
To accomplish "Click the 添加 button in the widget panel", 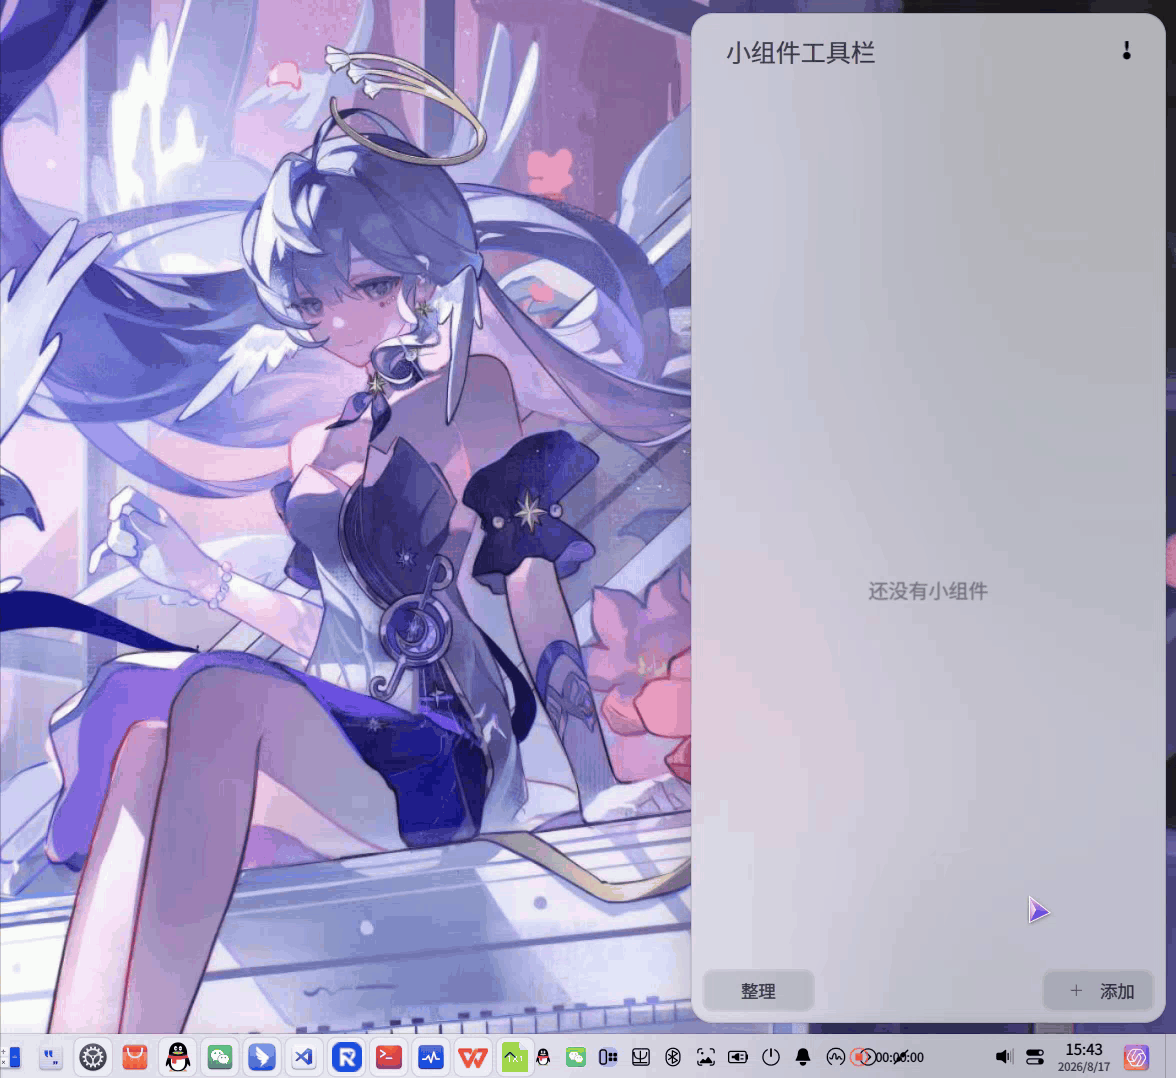I will point(1098,991).
